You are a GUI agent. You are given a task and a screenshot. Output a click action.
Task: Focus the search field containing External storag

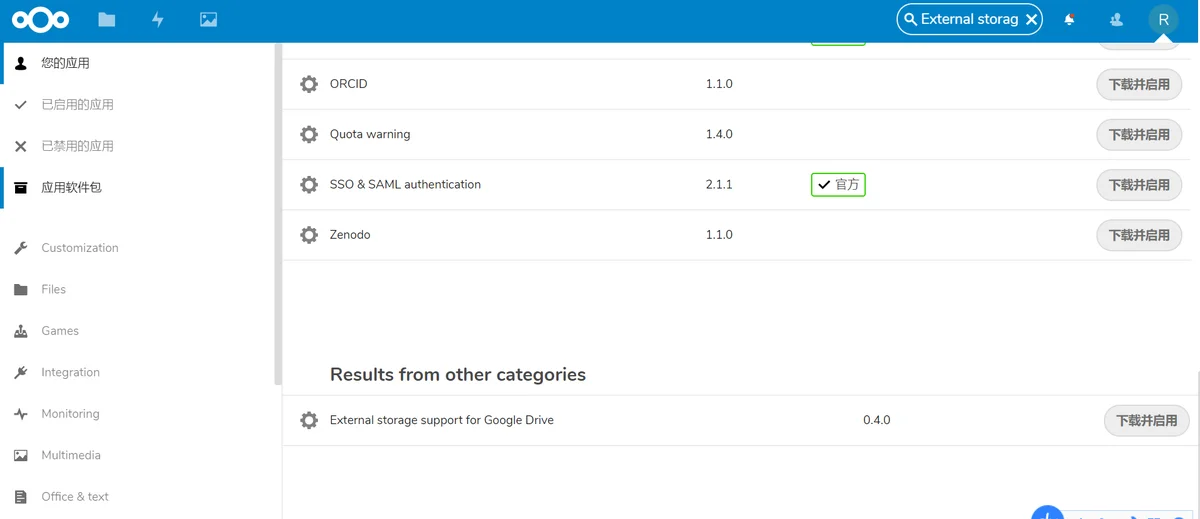969,19
